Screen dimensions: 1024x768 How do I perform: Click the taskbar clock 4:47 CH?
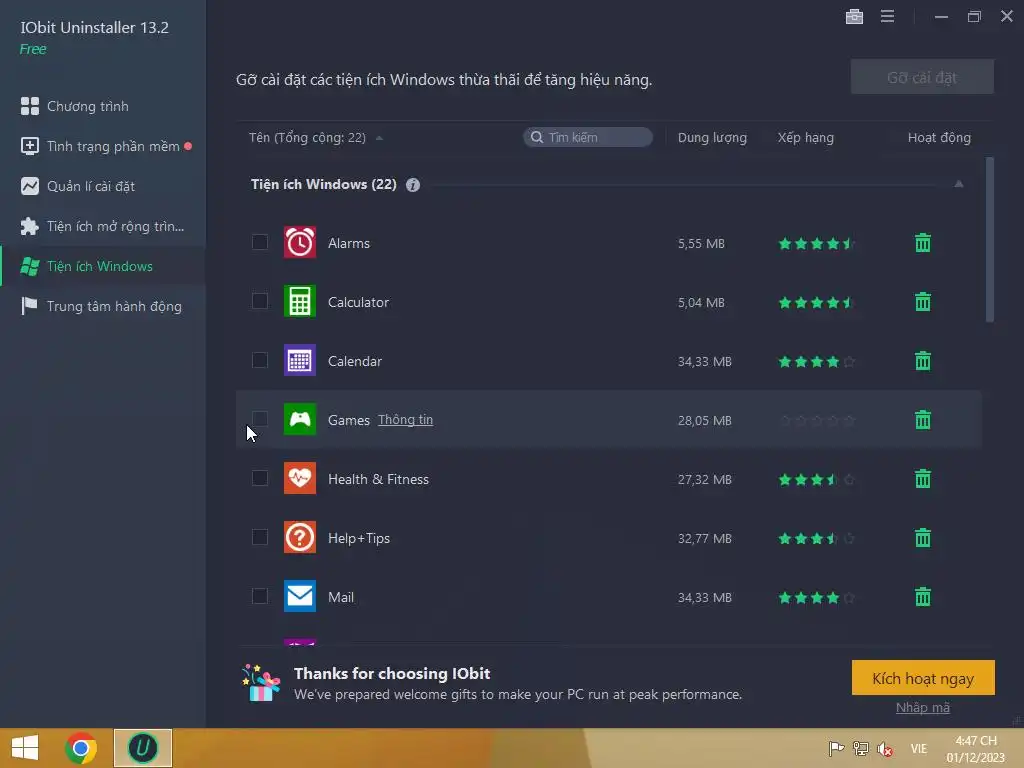tap(976, 741)
